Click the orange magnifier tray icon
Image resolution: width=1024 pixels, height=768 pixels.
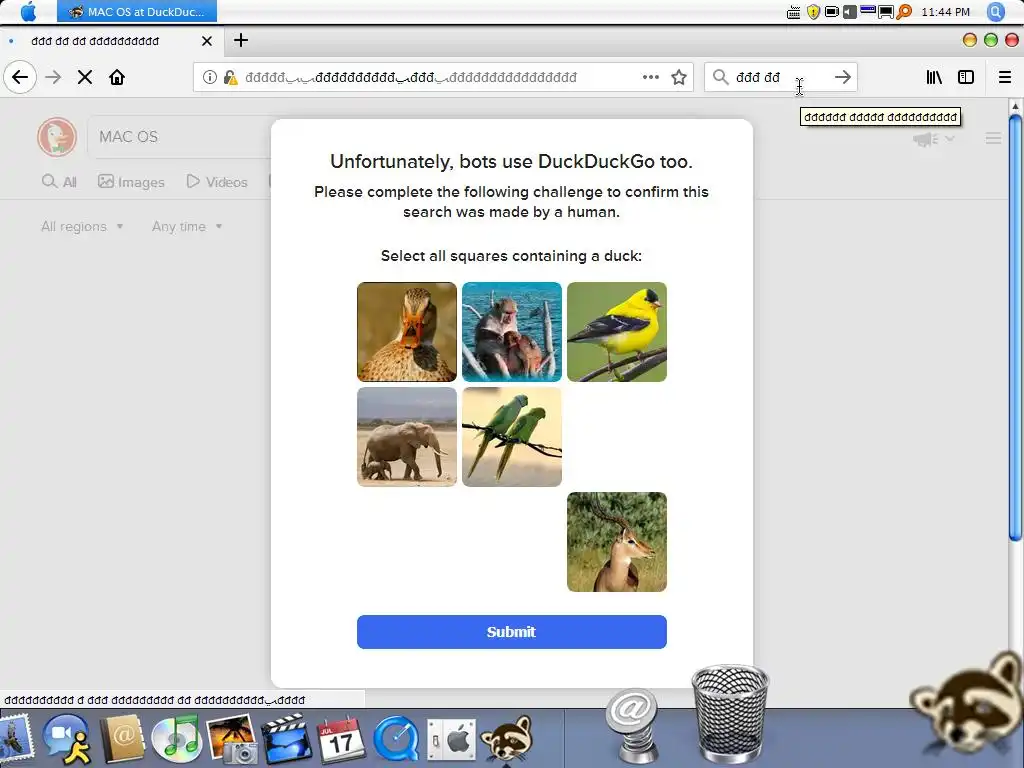click(904, 12)
